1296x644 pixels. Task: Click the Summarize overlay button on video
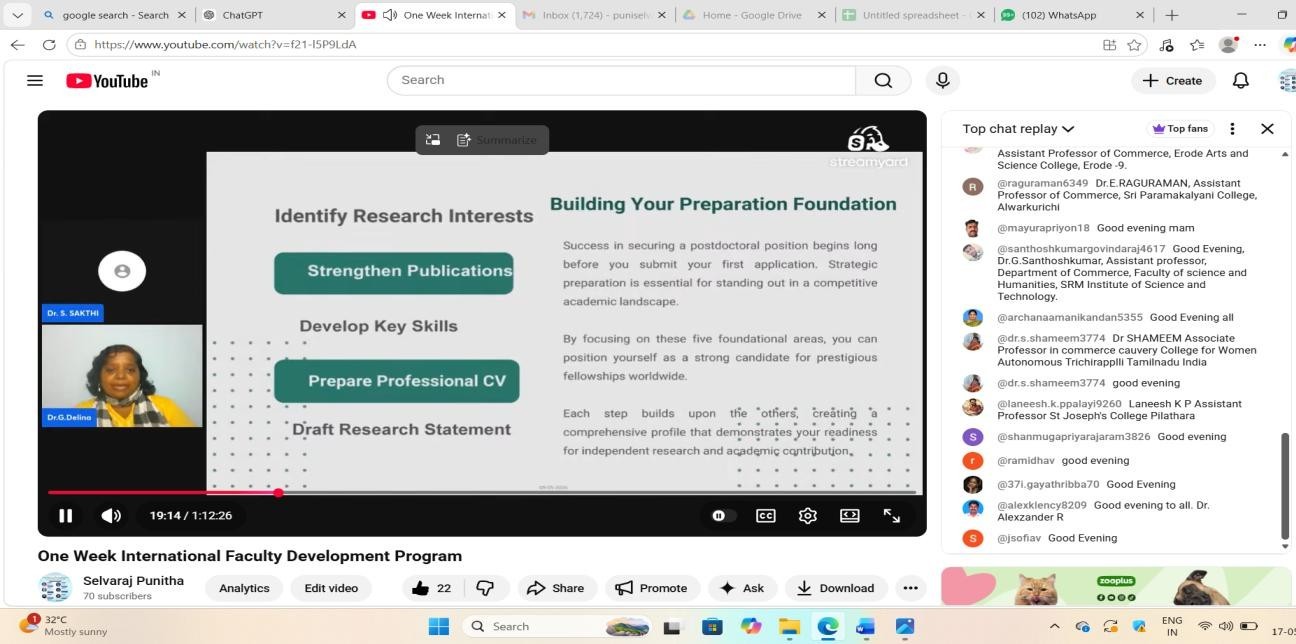(497, 140)
